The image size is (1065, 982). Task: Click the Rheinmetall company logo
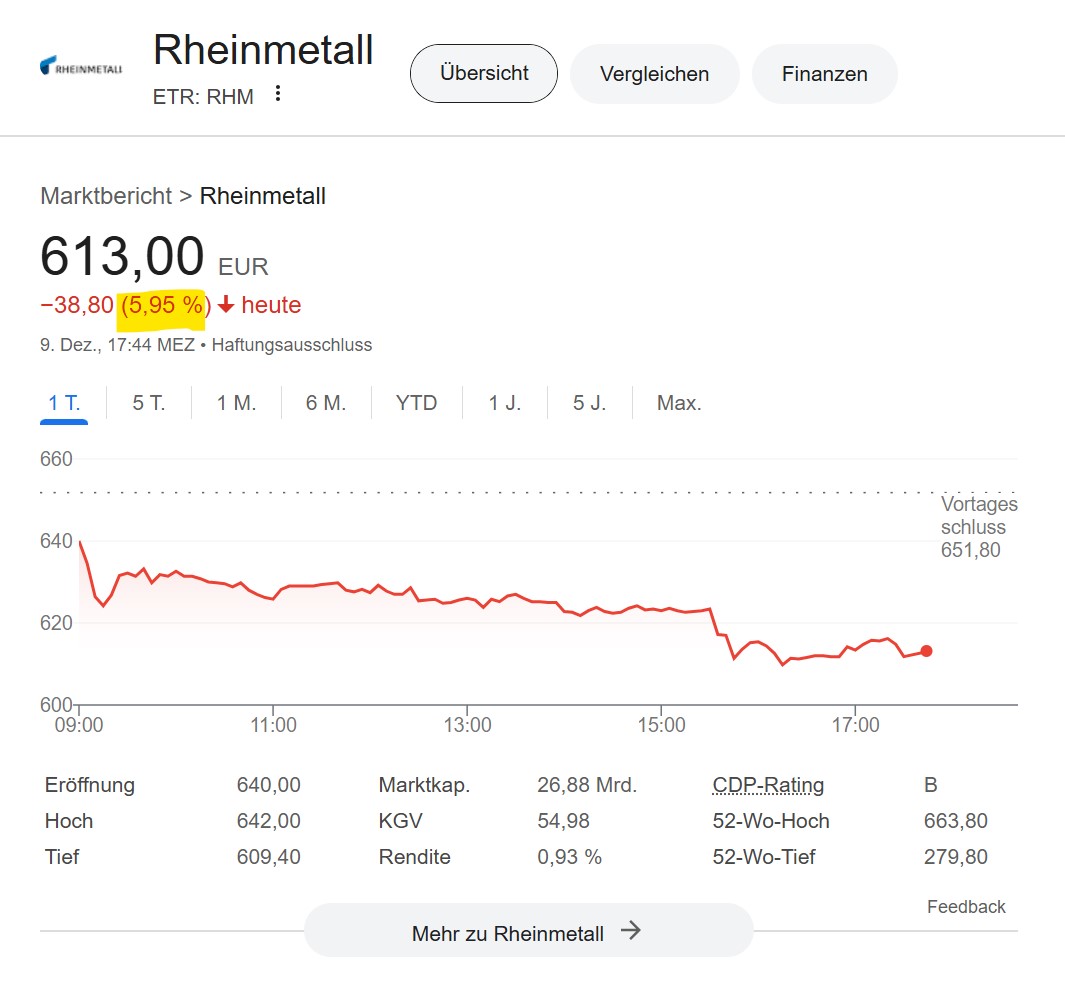coord(82,66)
